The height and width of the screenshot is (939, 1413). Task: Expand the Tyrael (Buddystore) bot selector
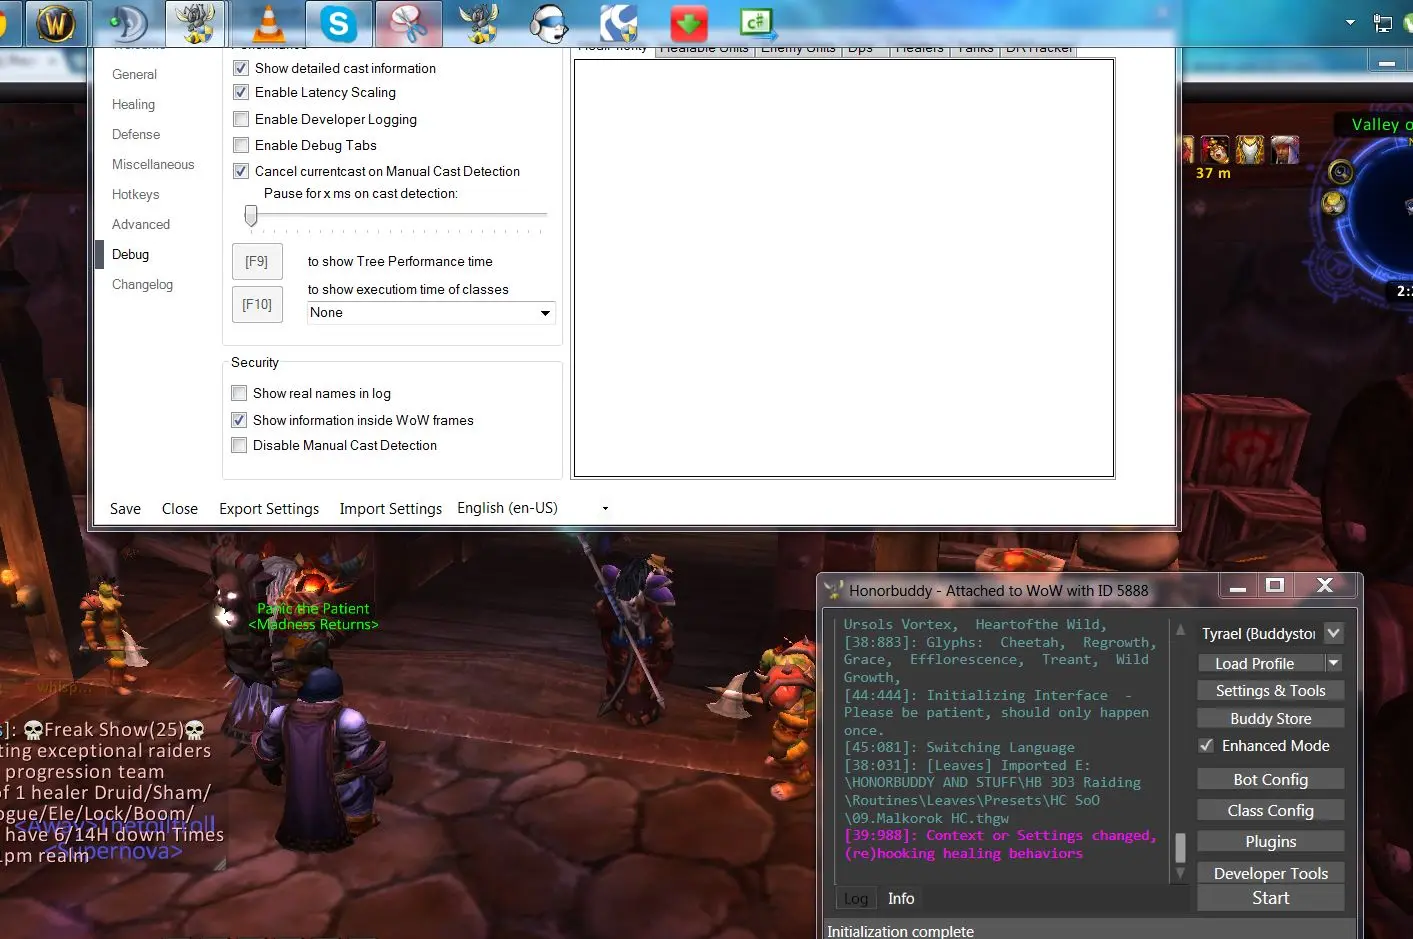(x=1334, y=633)
